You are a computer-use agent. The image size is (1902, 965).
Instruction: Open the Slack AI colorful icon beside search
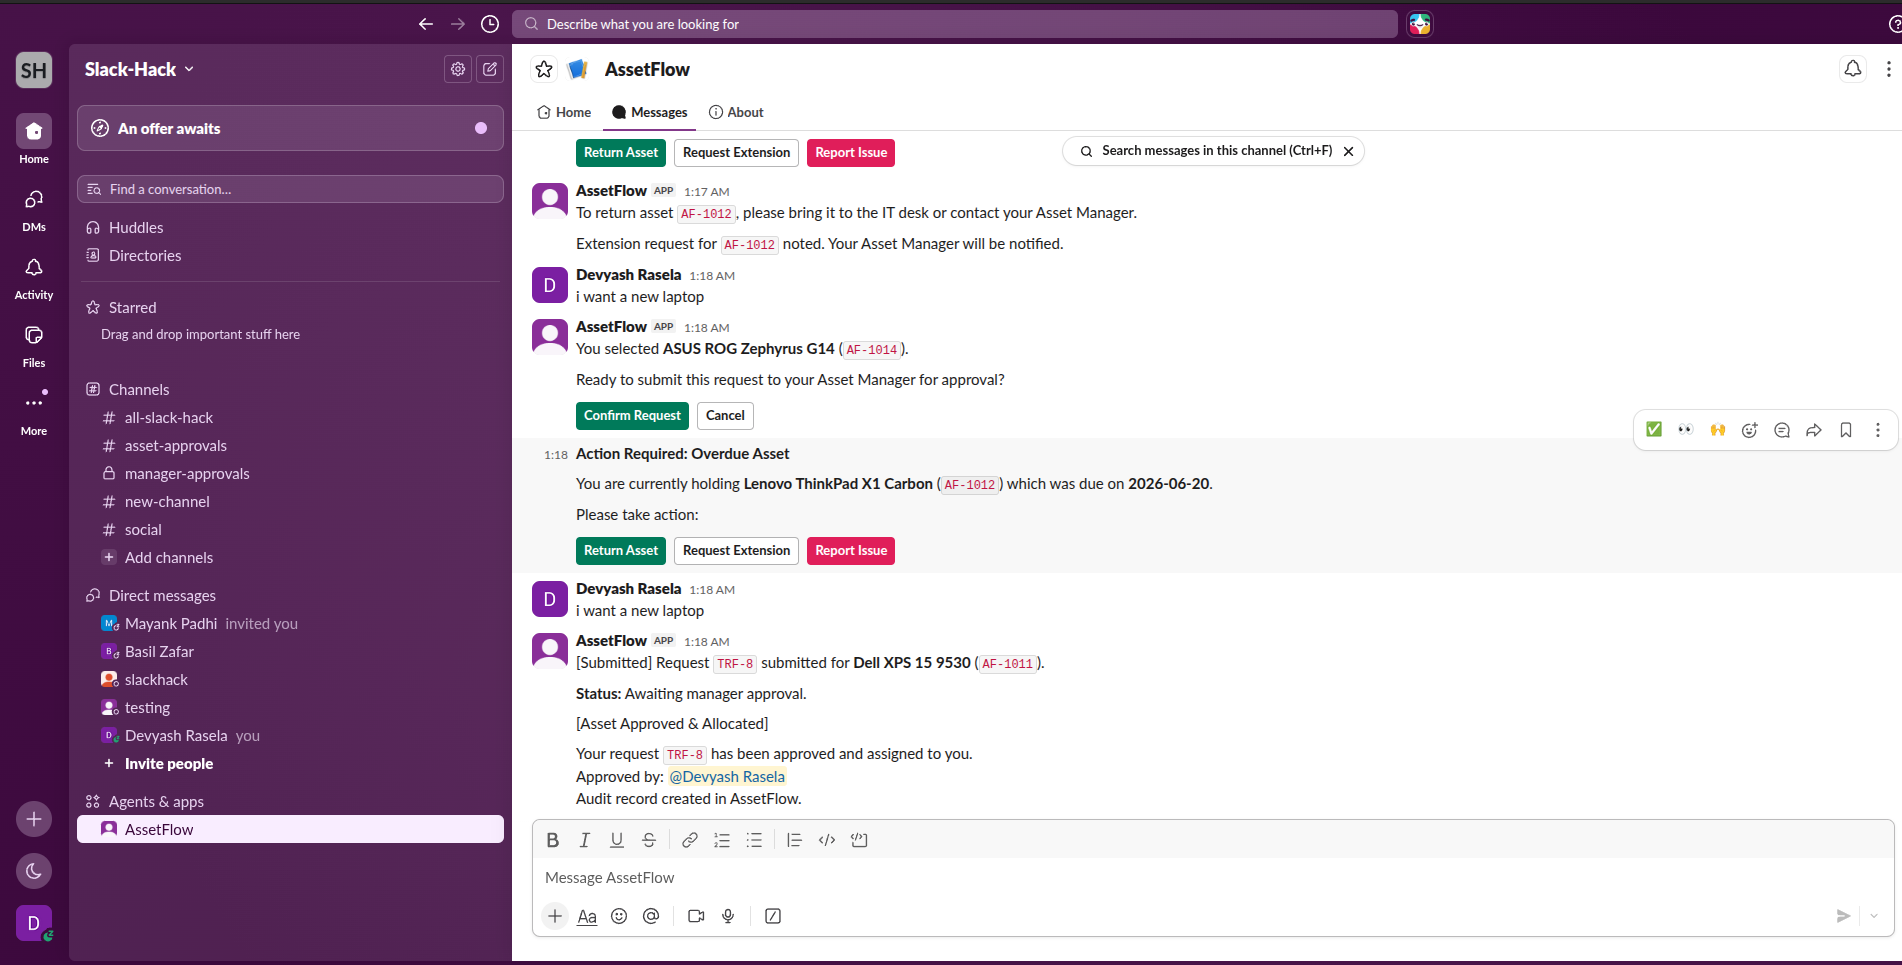click(x=1420, y=24)
